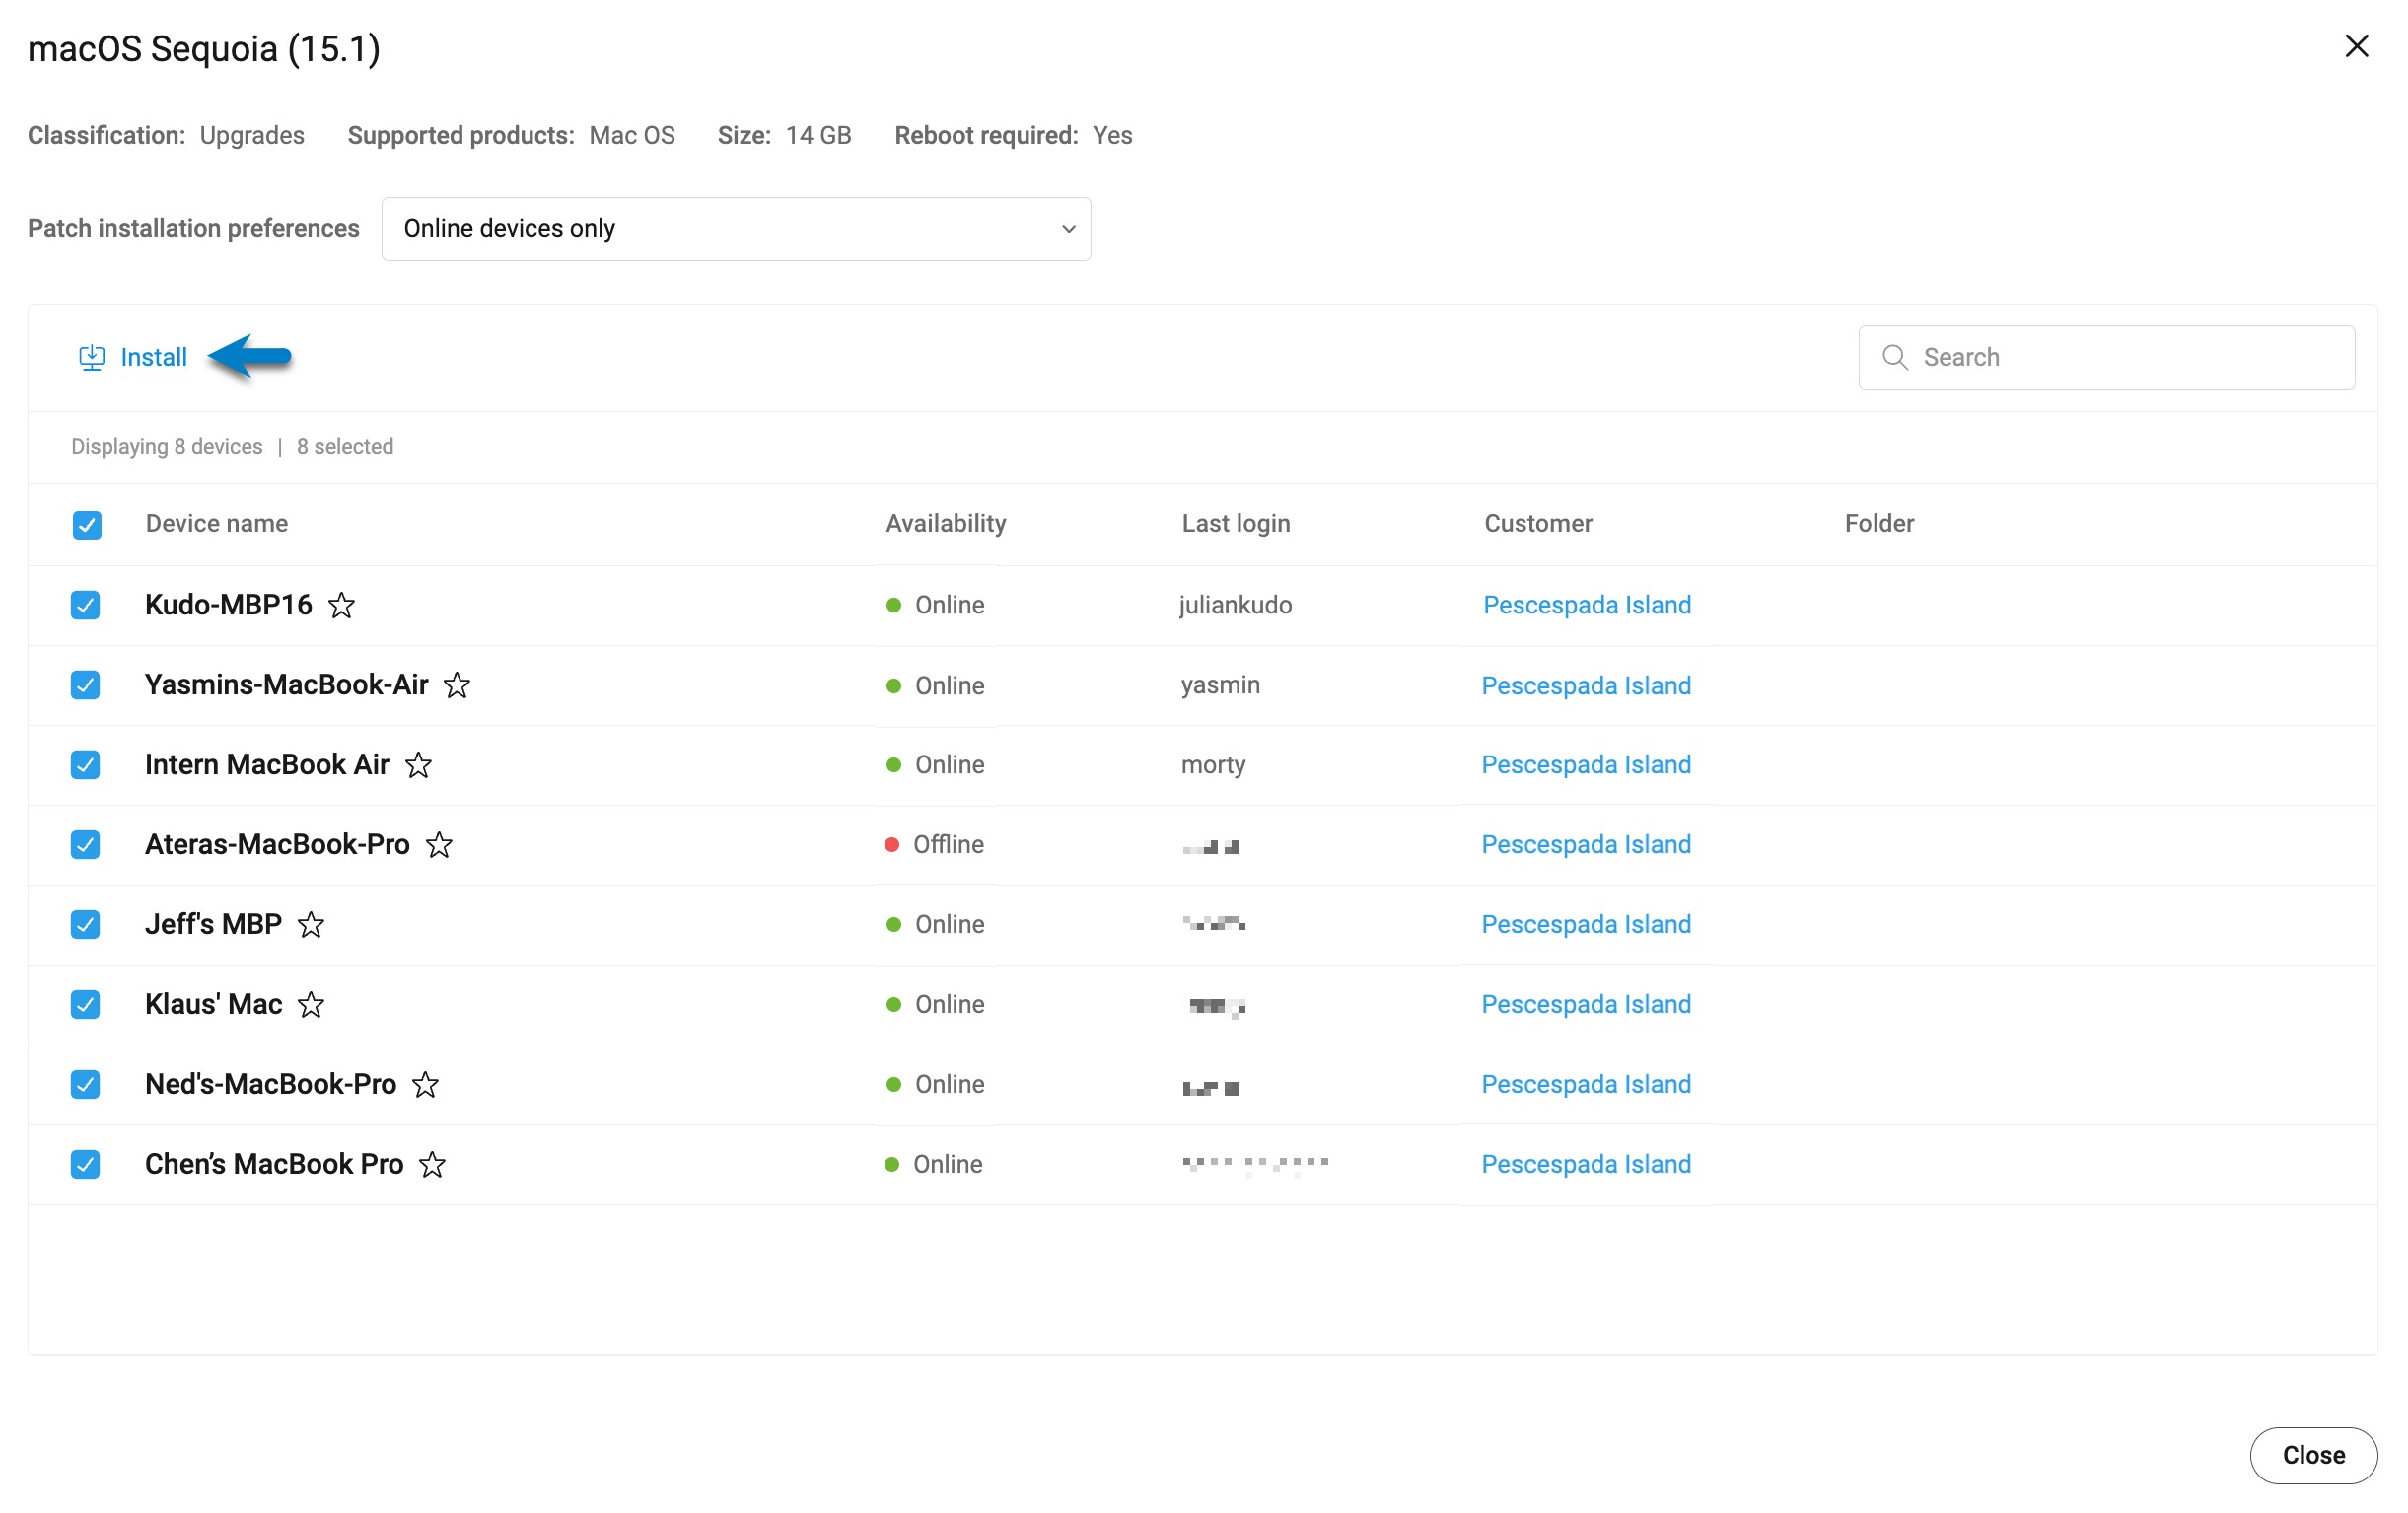Deselect Chen's MacBook Pro checkbox
This screenshot has width=2408, height=1513.
pyautogui.click(x=85, y=1165)
